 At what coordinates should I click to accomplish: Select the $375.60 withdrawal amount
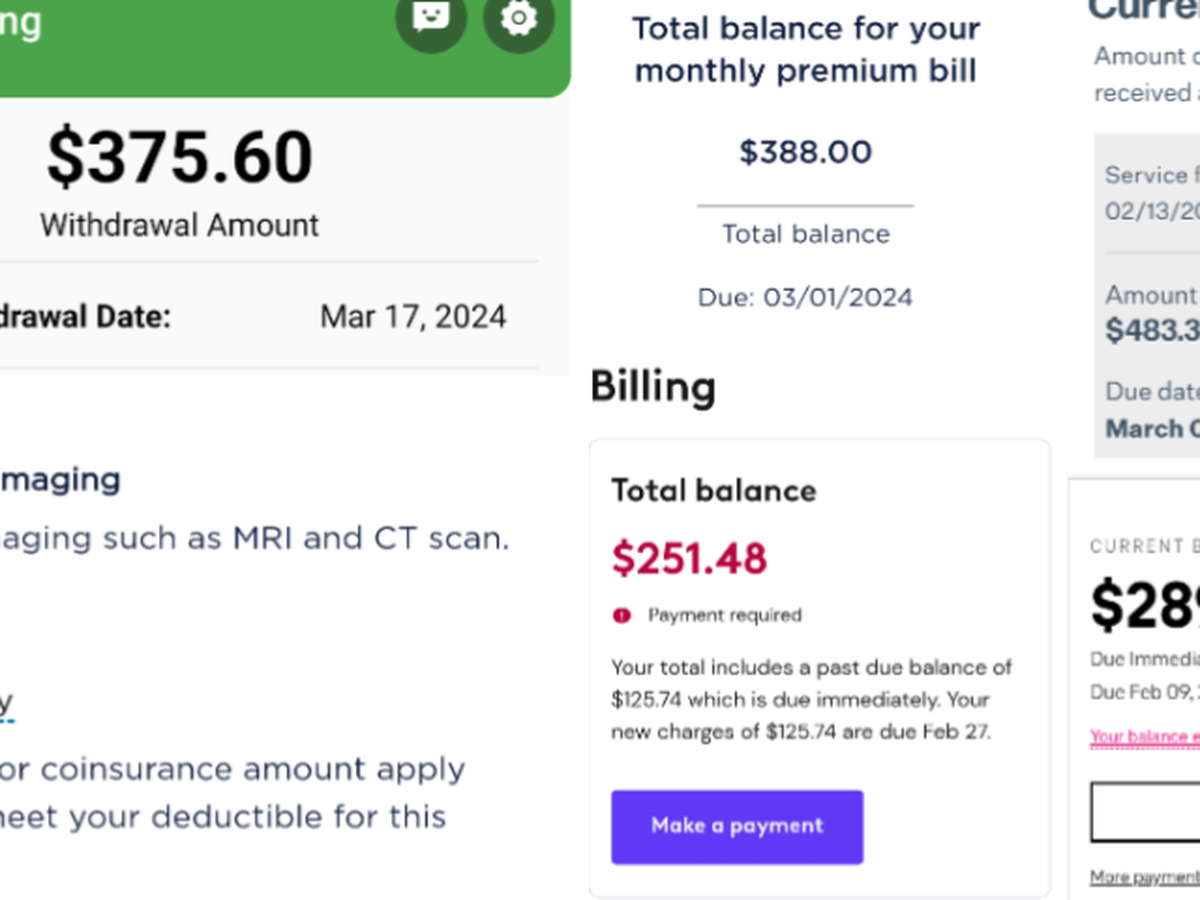pyautogui.click(x=180, y=158)
